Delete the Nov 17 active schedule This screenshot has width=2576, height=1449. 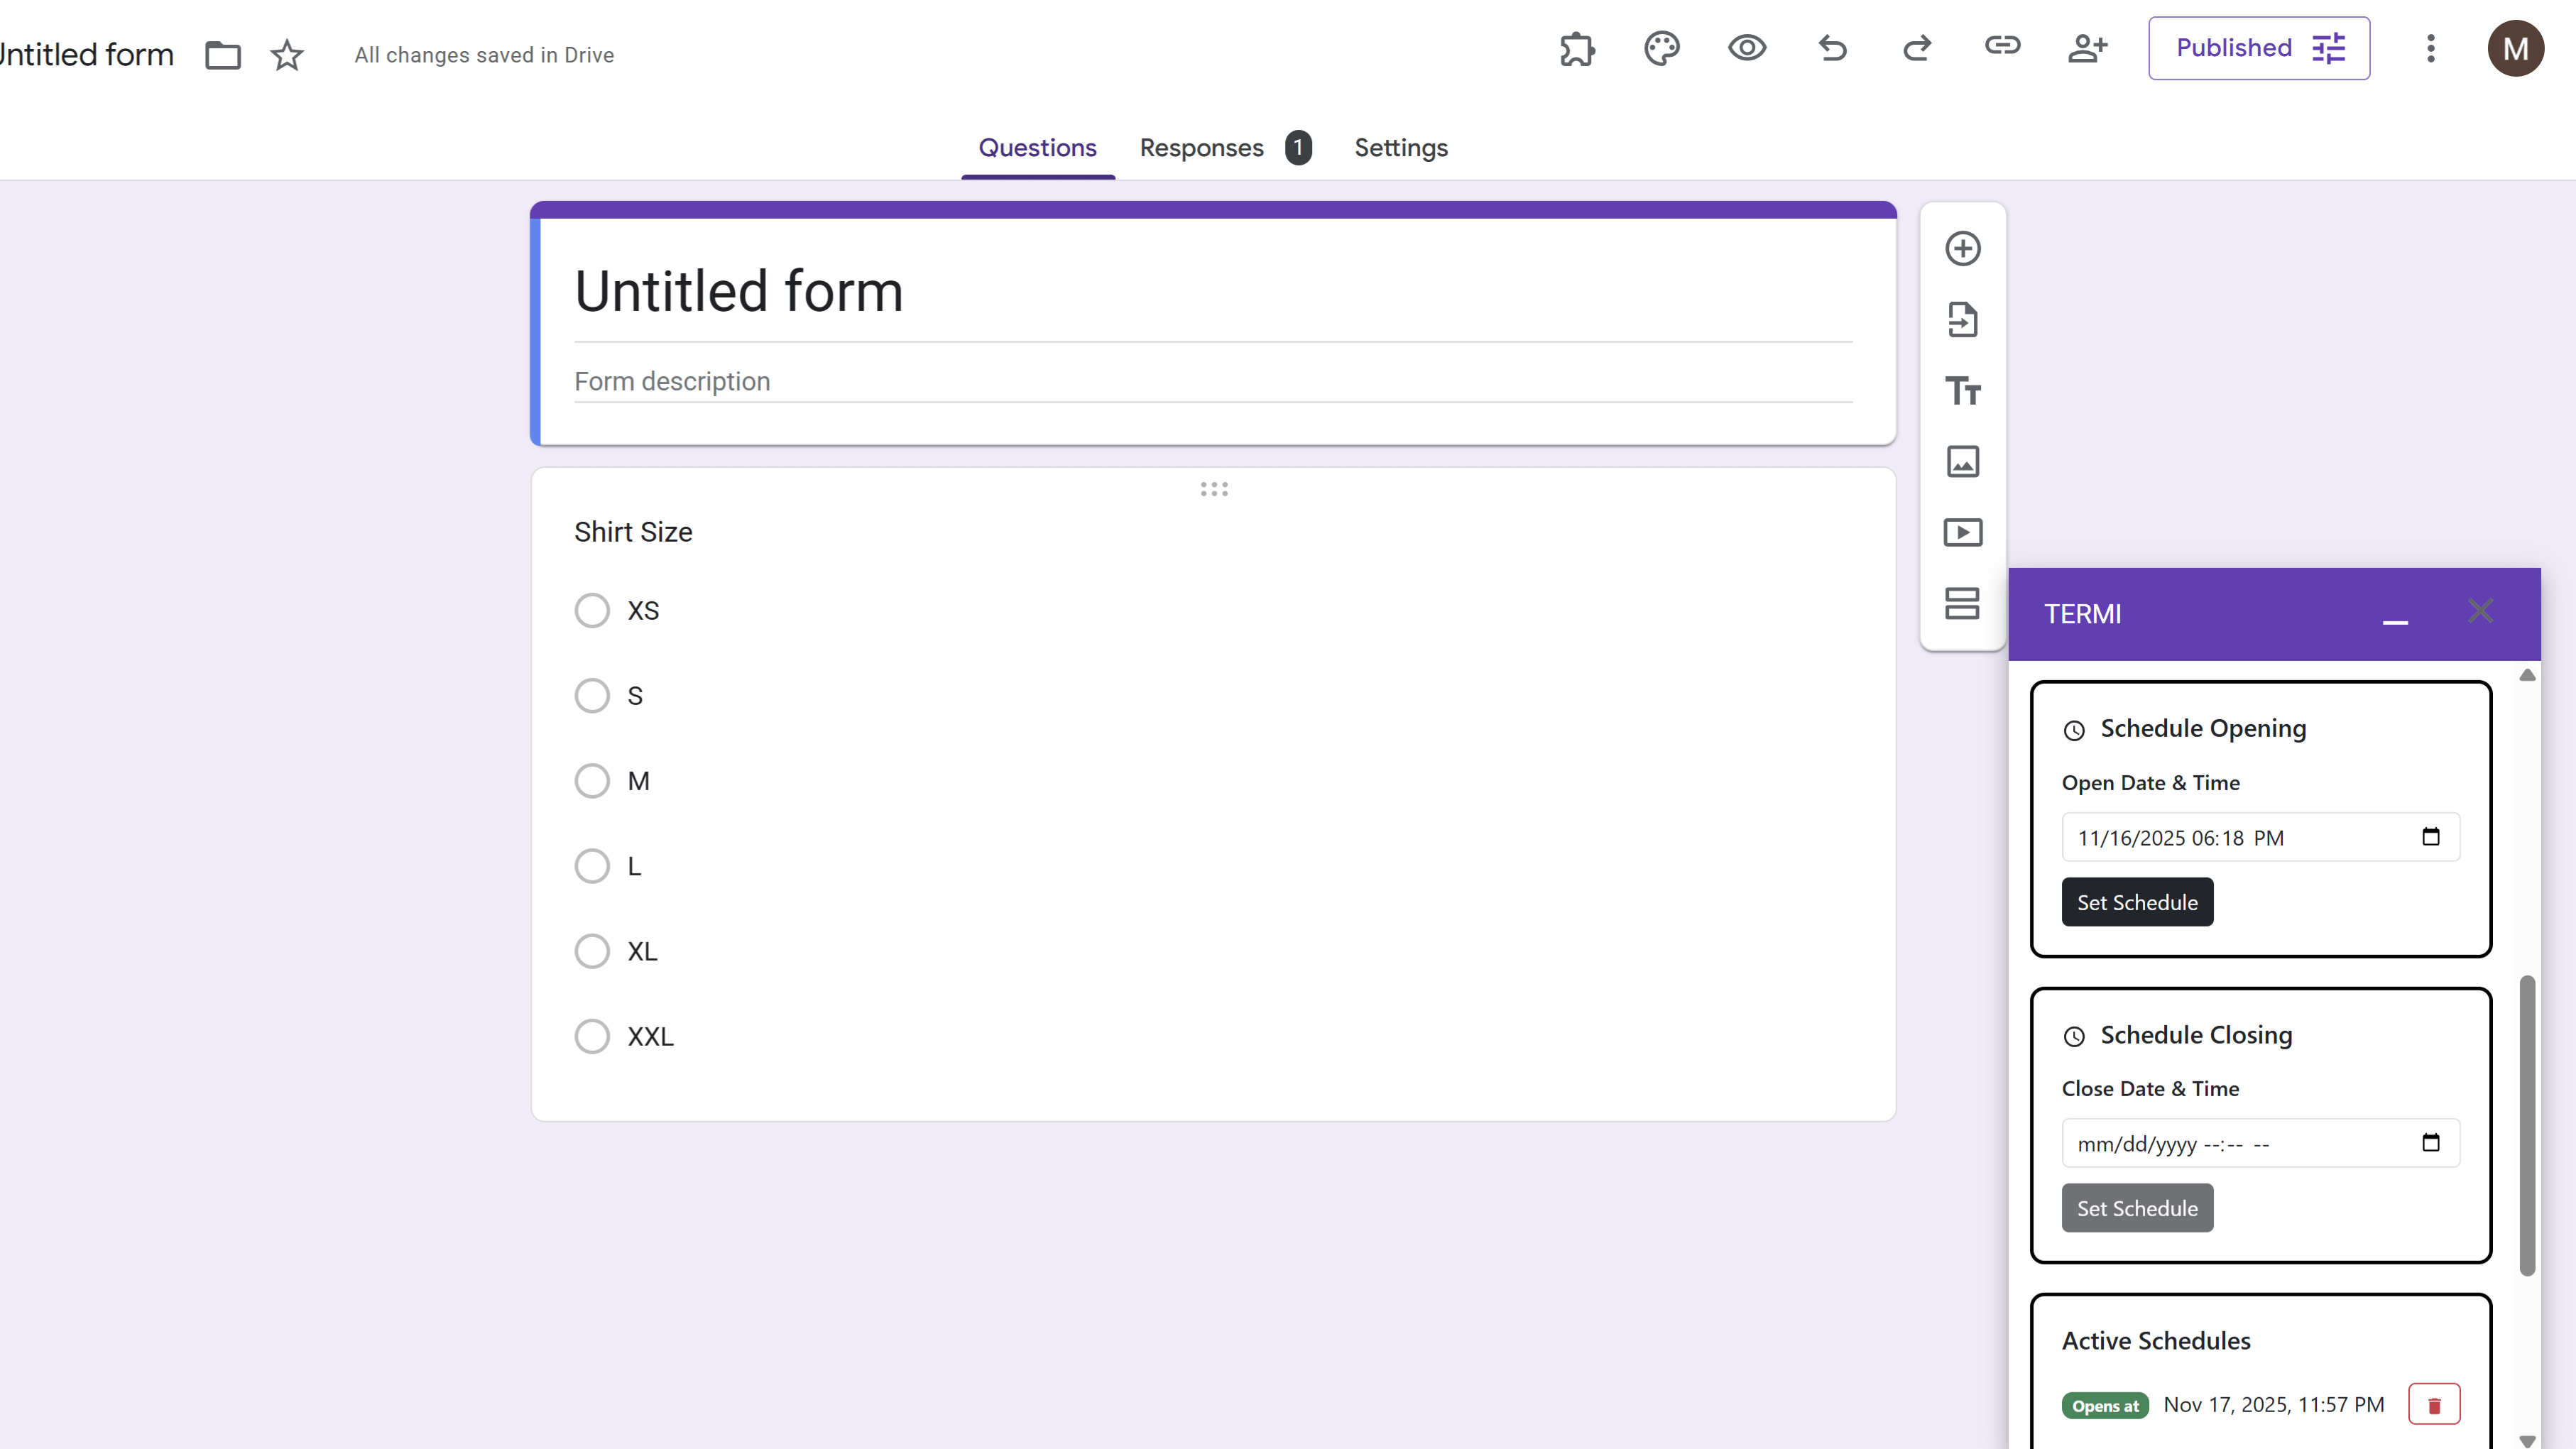tap(2434, 1404)
